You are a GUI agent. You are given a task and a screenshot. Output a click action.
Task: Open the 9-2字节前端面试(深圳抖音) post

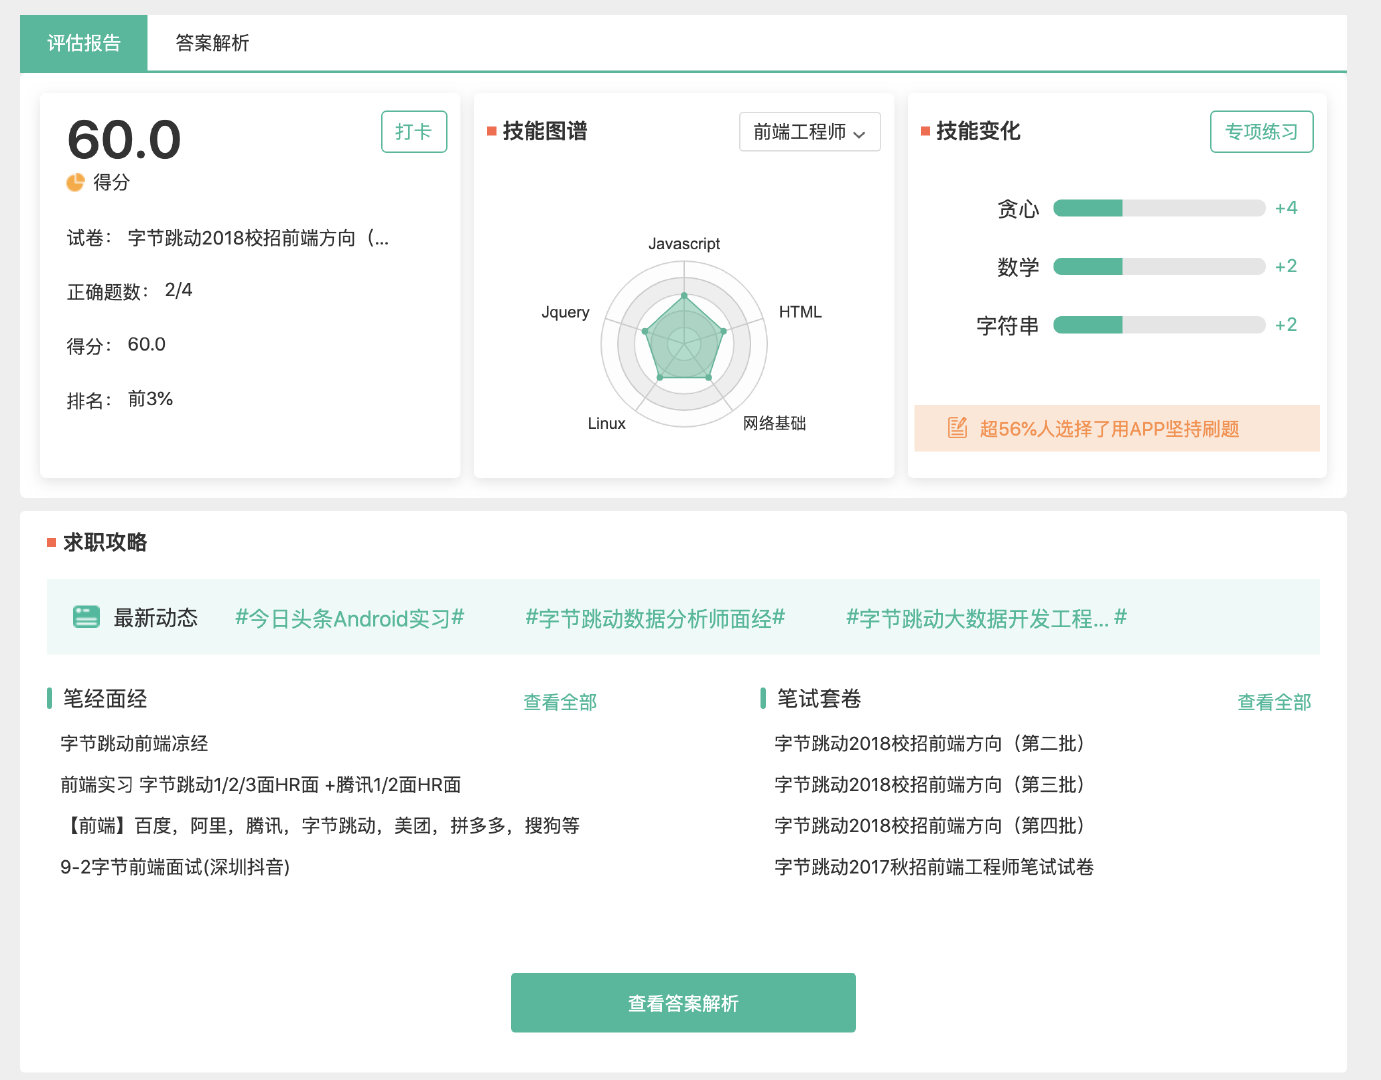pyautogui.click(x=175, y=867)
